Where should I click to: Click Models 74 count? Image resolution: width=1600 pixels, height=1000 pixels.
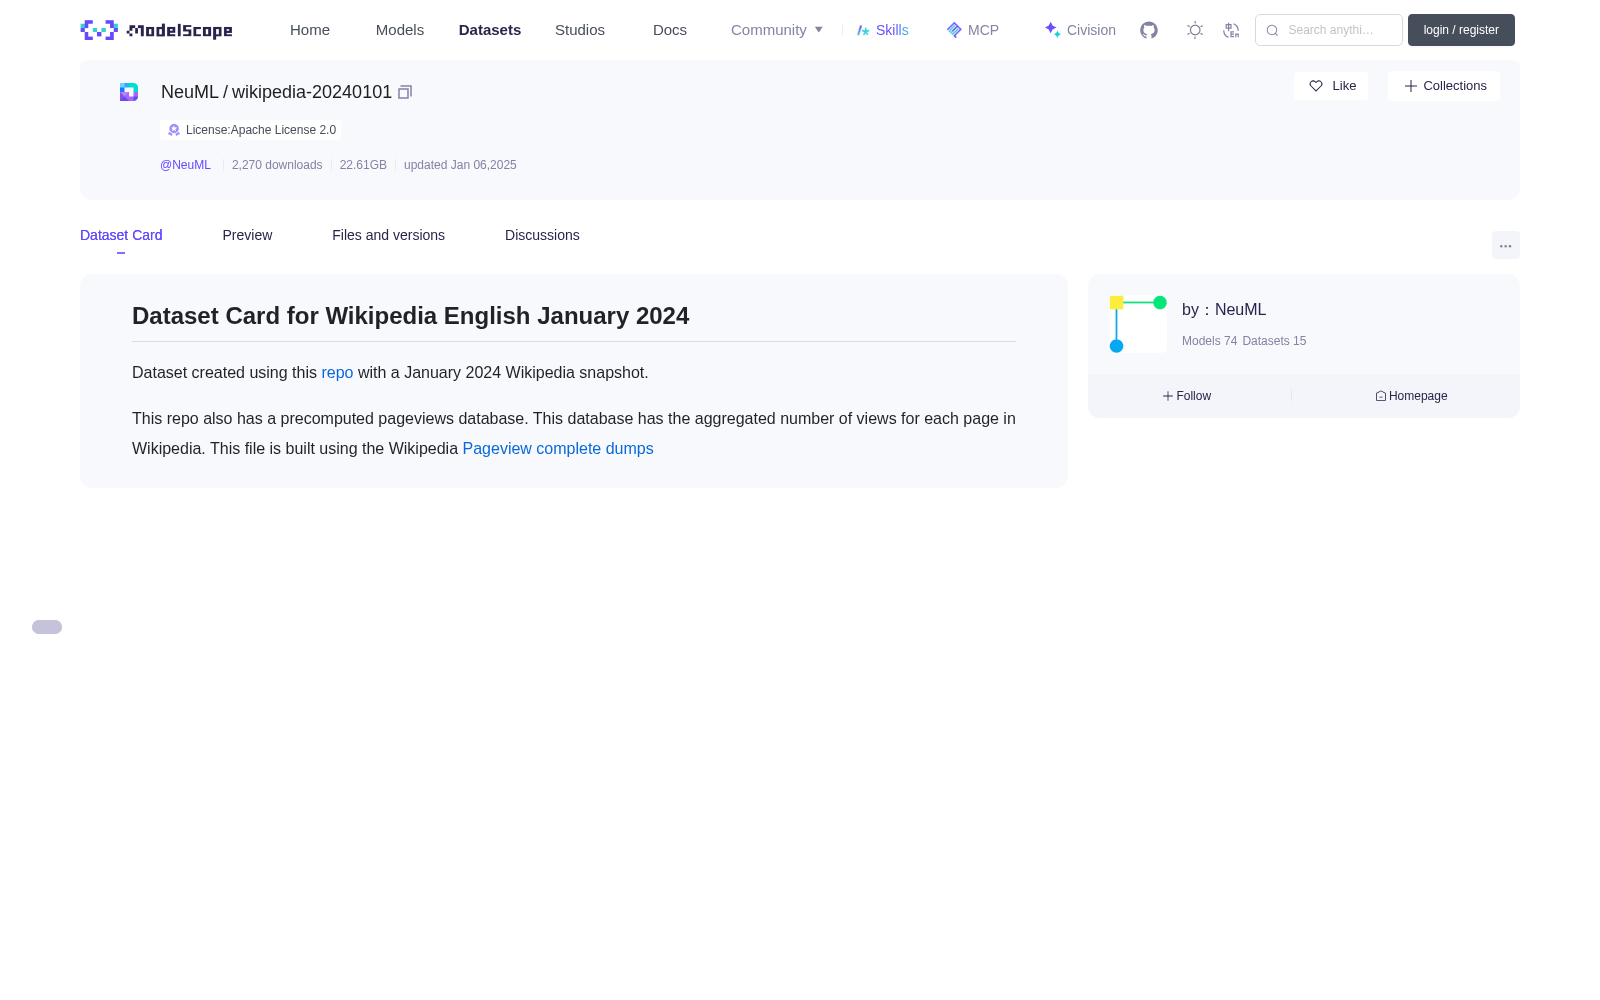[1209, 341]
